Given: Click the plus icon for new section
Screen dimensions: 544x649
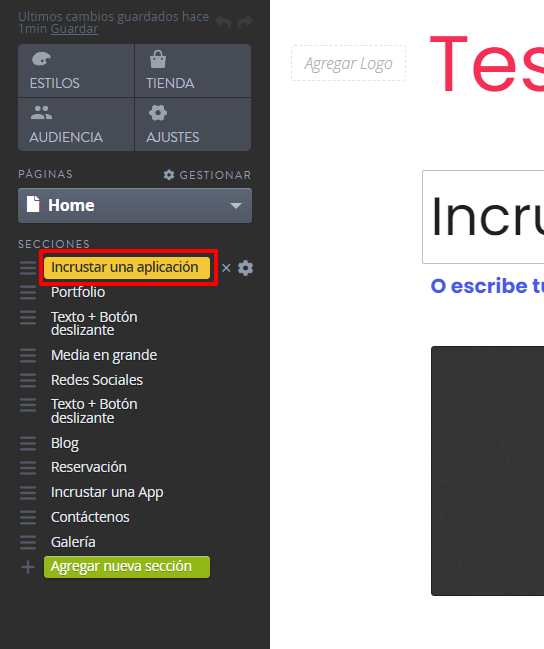Looking at the screenshot, I should click(28, 567).
